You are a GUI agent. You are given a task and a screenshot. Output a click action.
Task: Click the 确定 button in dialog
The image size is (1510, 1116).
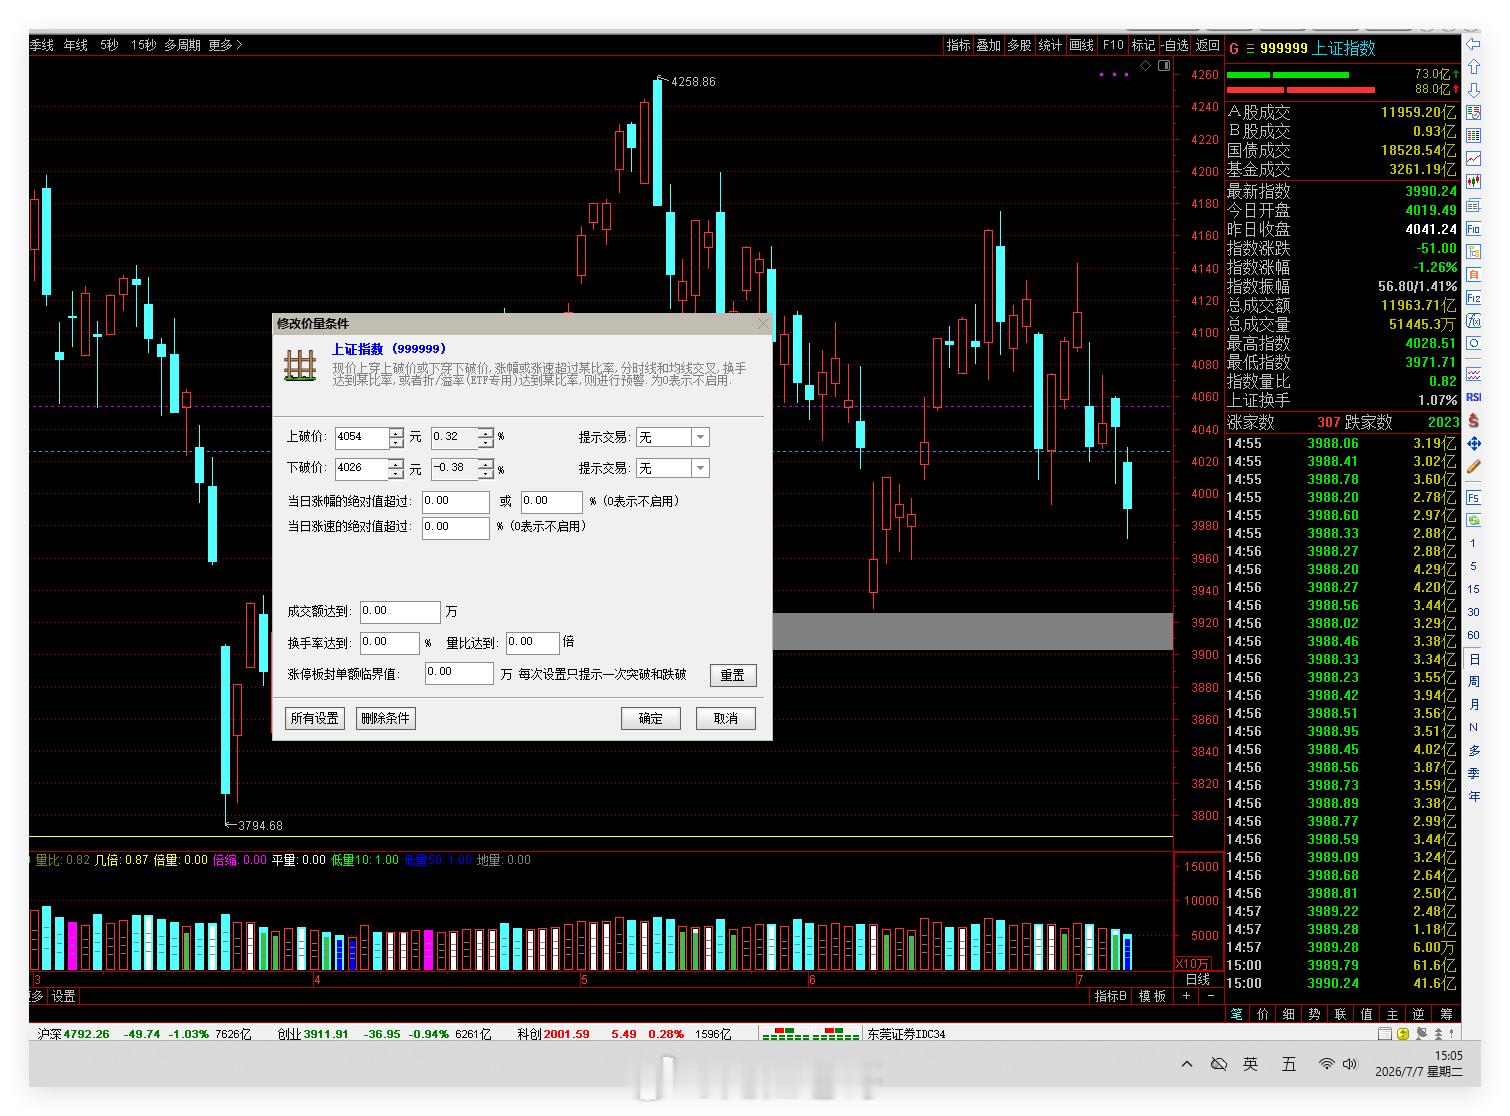coord(650,718)
